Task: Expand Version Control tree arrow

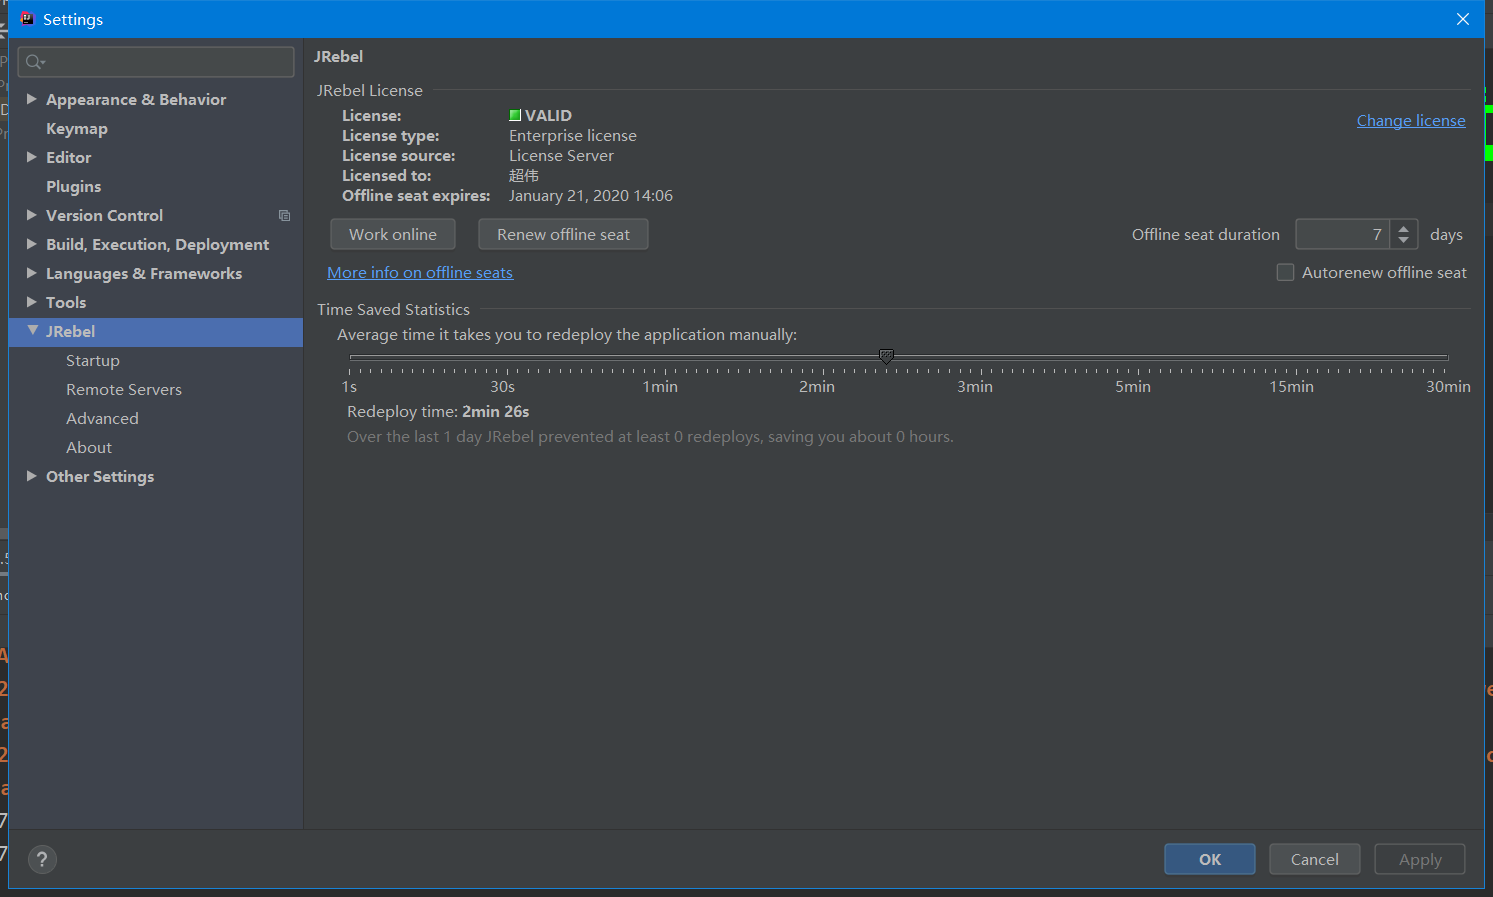Action: 32,215
